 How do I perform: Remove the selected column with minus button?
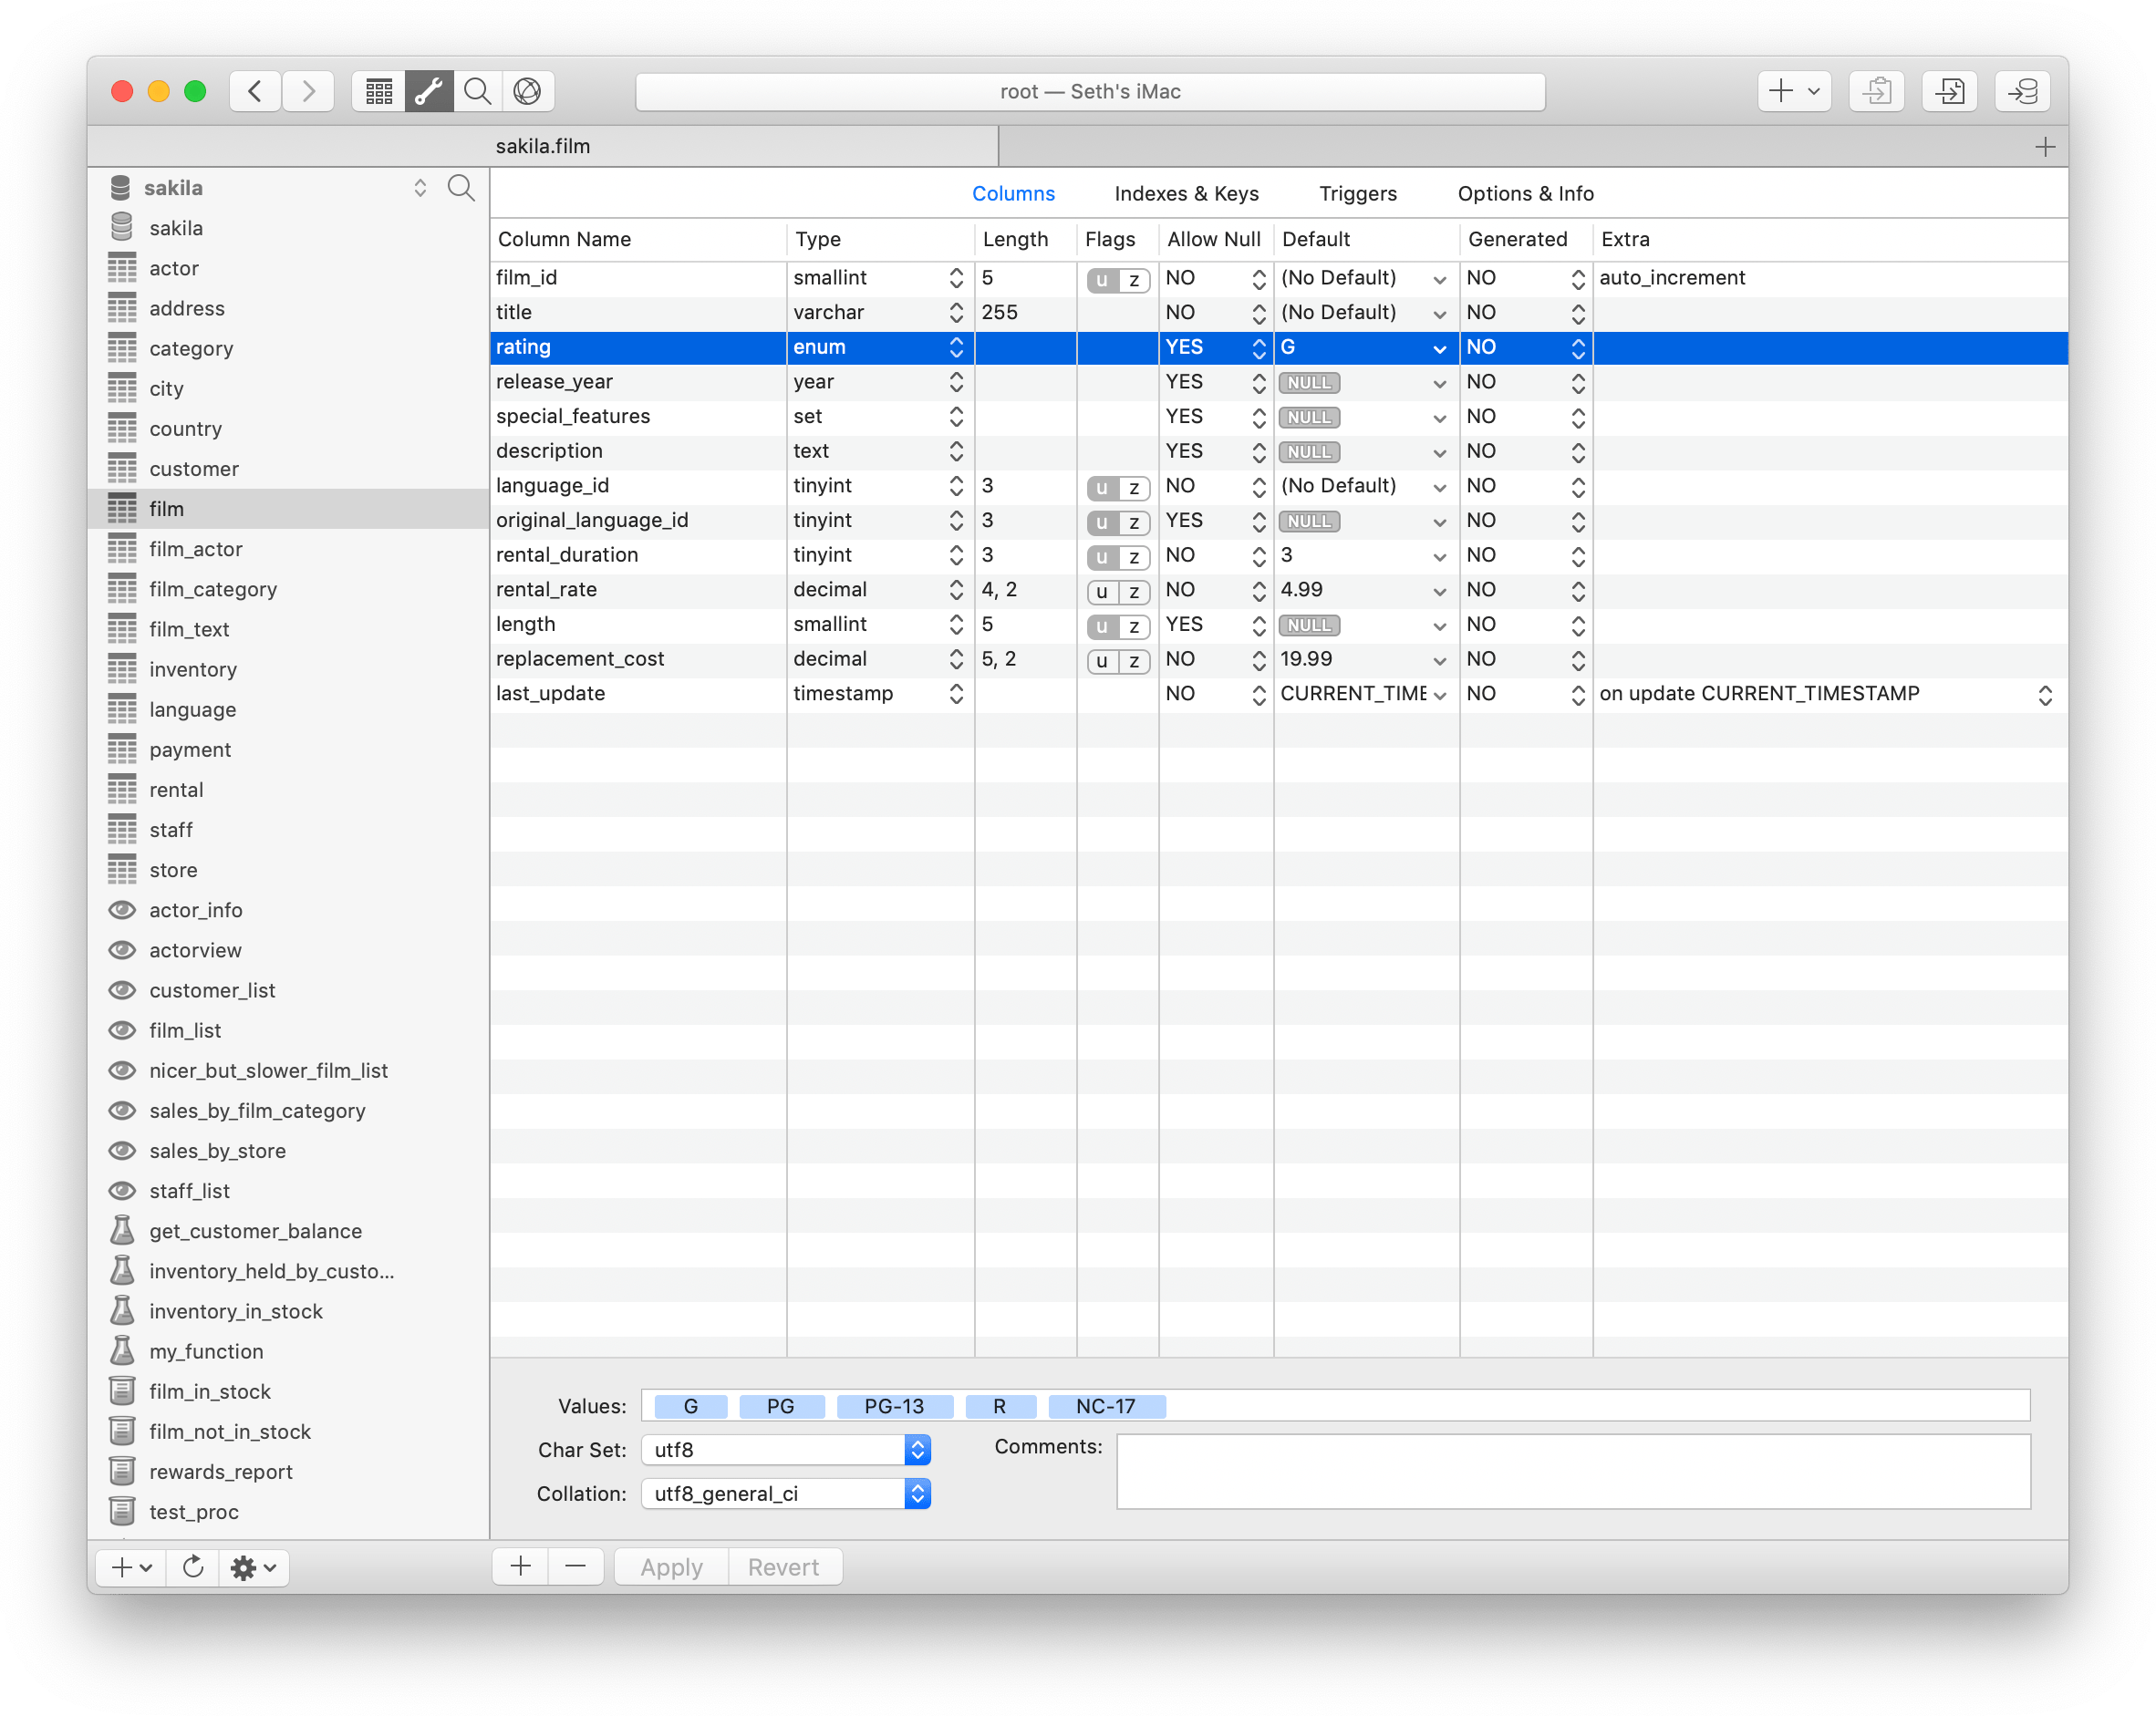575,1566
